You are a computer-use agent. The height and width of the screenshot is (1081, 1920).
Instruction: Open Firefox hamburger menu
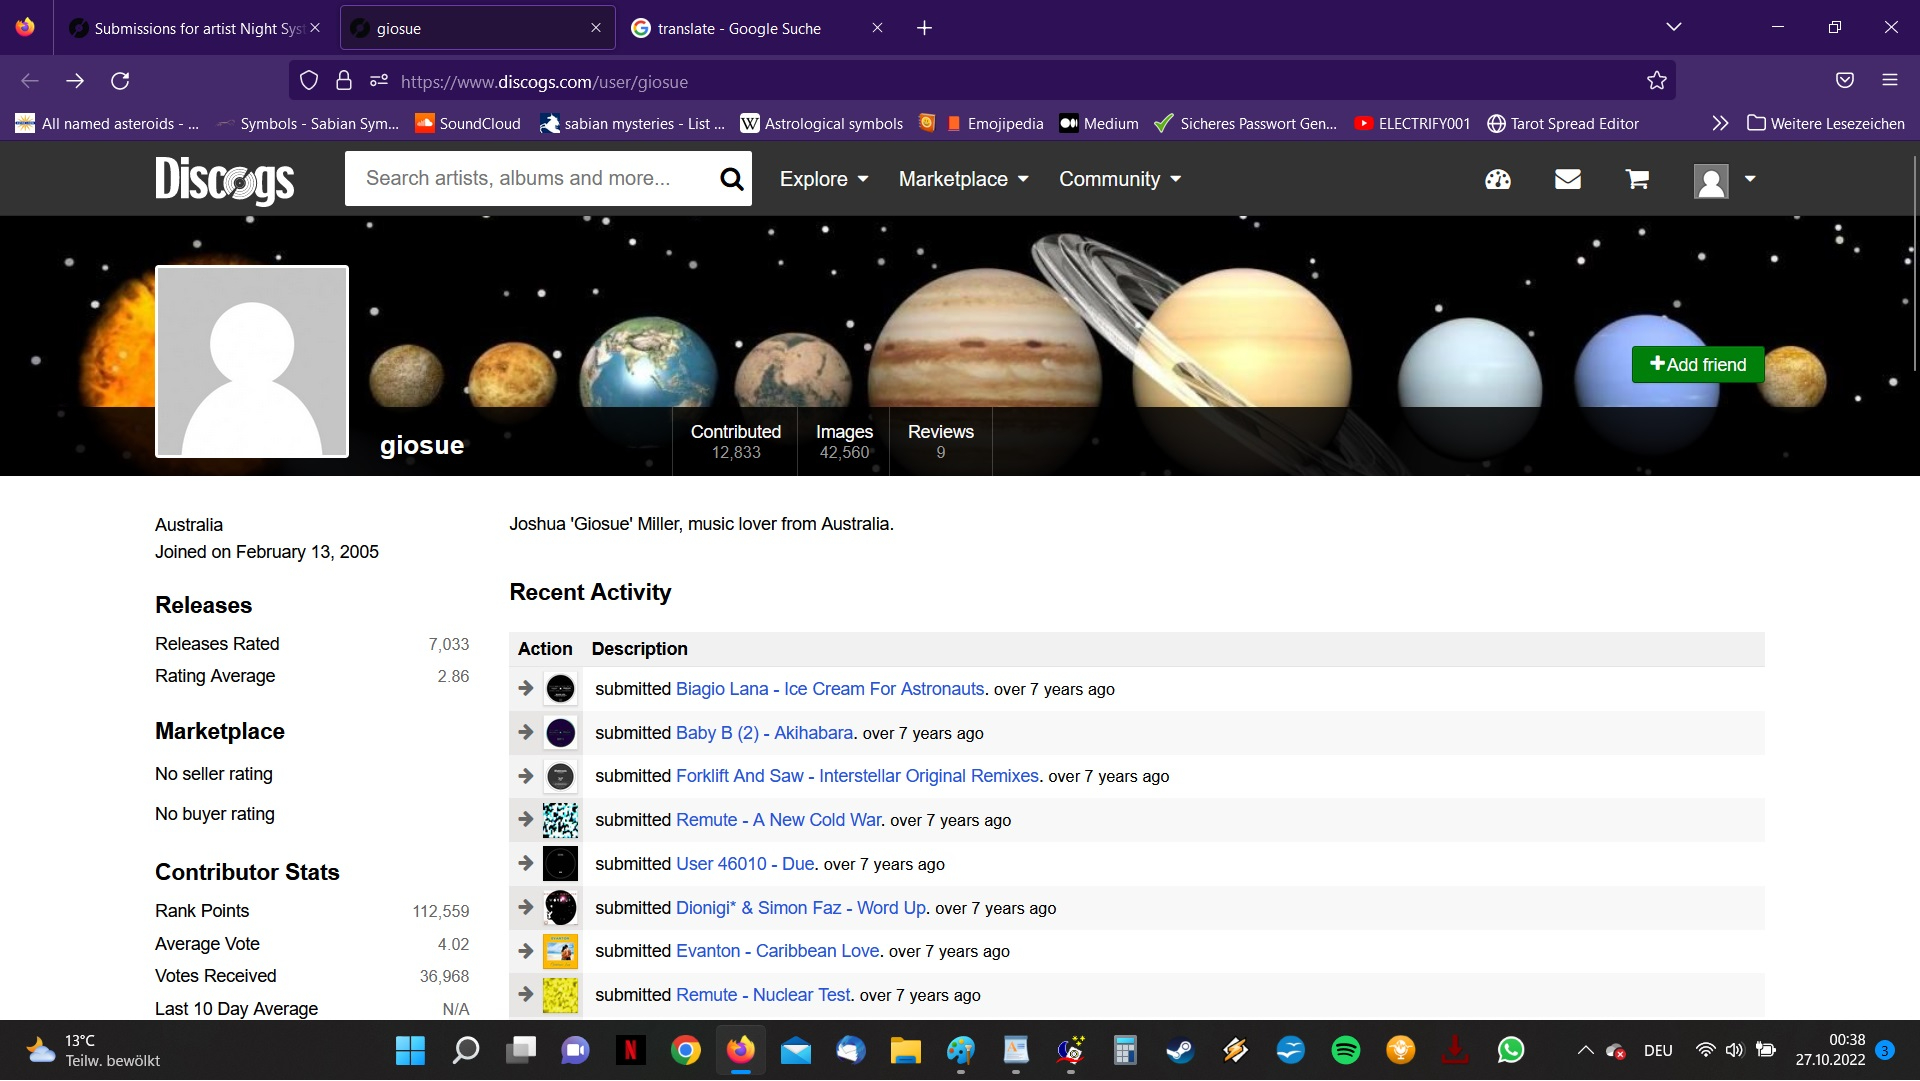[x=1889, y=80]
